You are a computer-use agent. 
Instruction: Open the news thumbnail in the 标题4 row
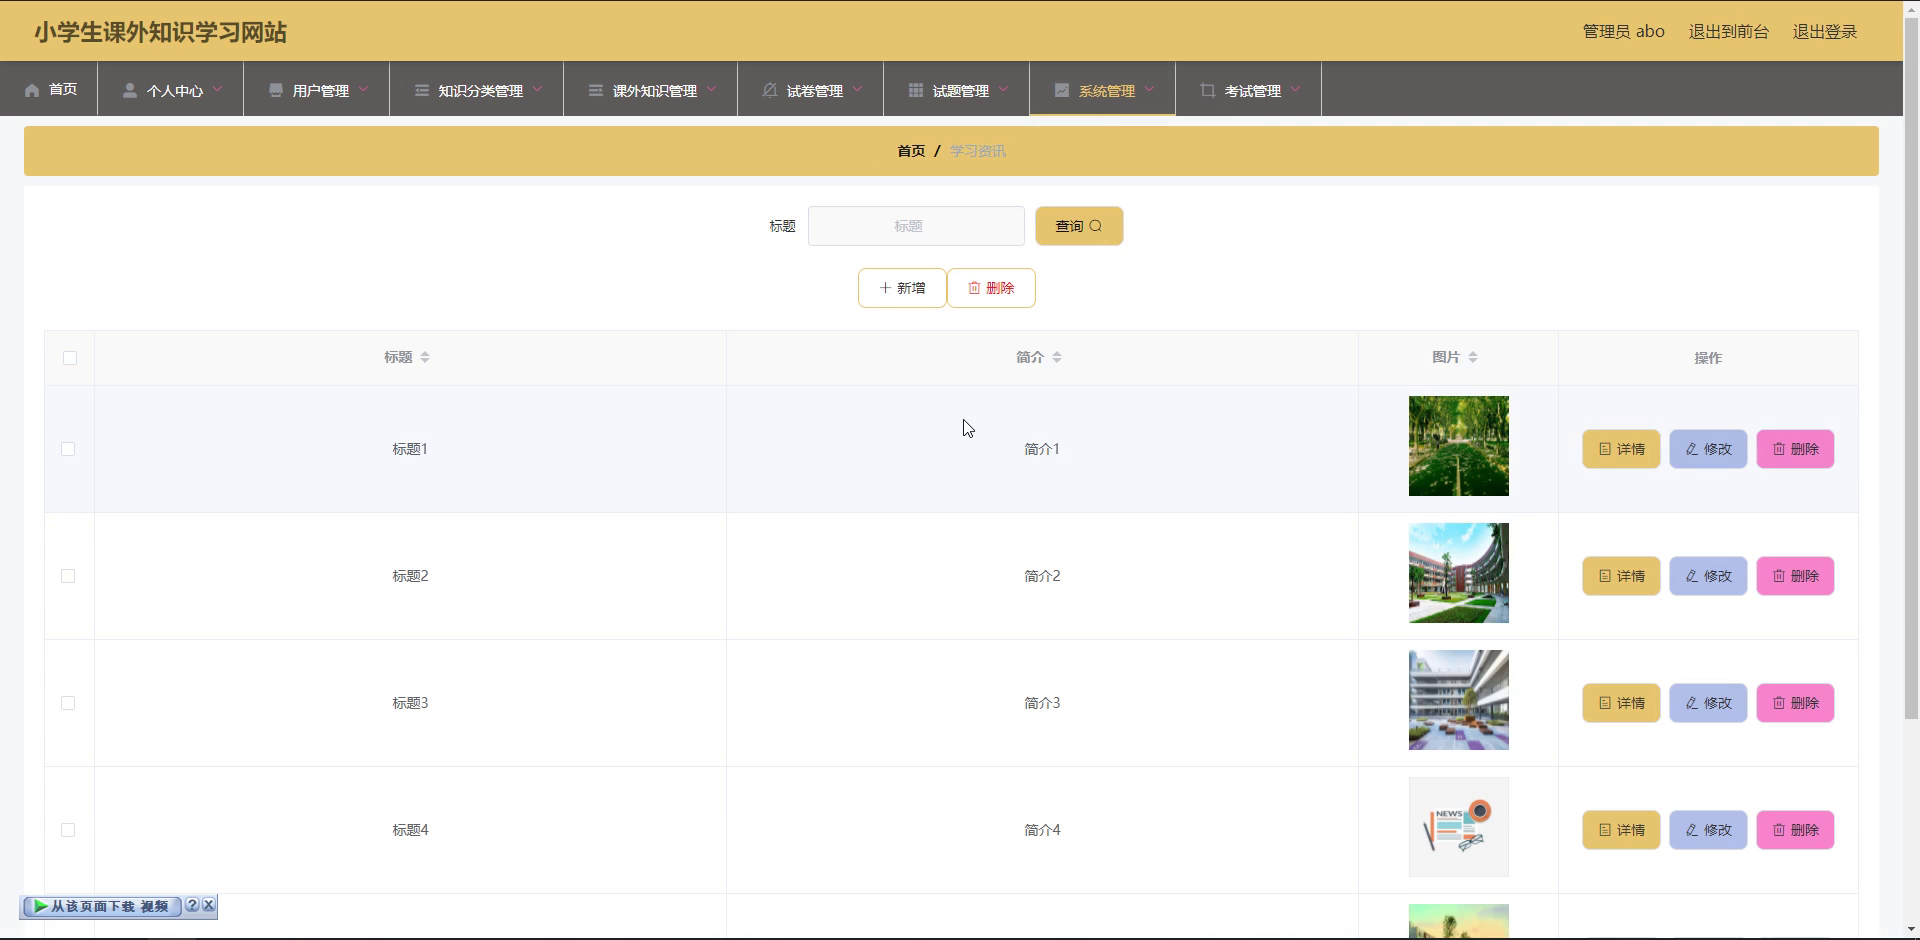point(1459,827)
